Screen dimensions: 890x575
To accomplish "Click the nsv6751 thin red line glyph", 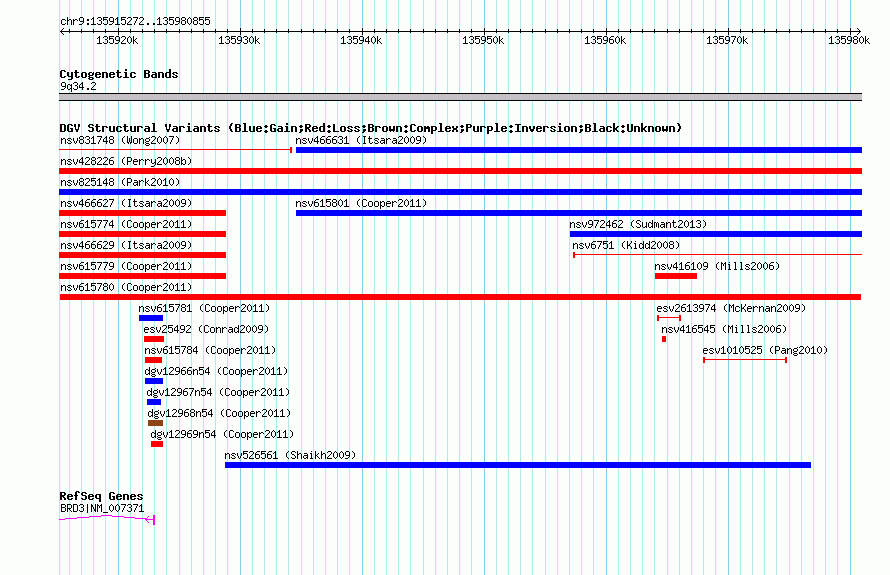I will [x=717, y=255].
